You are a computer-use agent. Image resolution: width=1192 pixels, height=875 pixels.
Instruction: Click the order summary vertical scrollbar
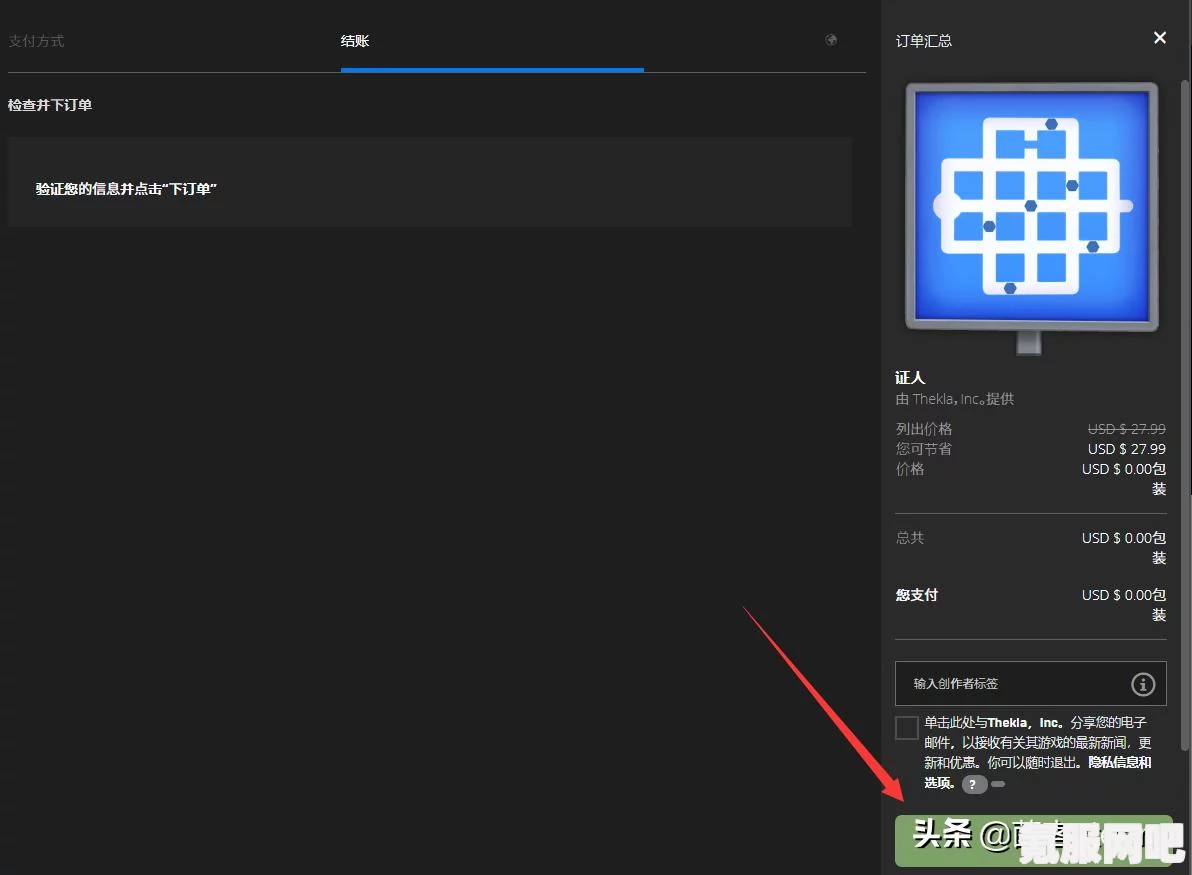point(1184,414)
